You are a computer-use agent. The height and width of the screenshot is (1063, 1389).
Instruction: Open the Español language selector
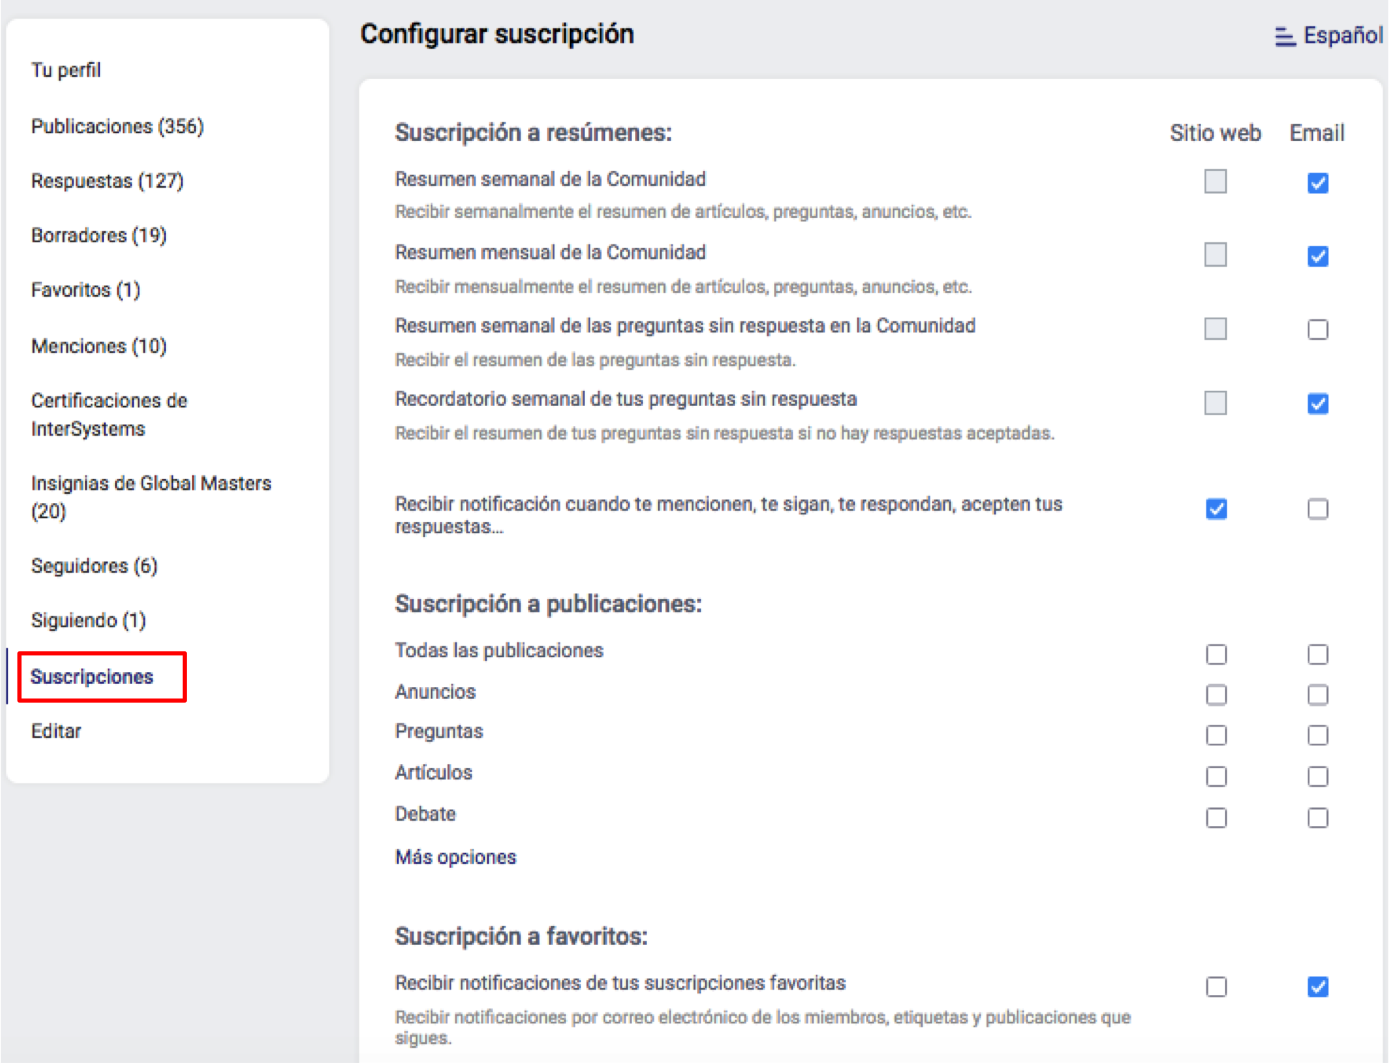[1329, 36]
